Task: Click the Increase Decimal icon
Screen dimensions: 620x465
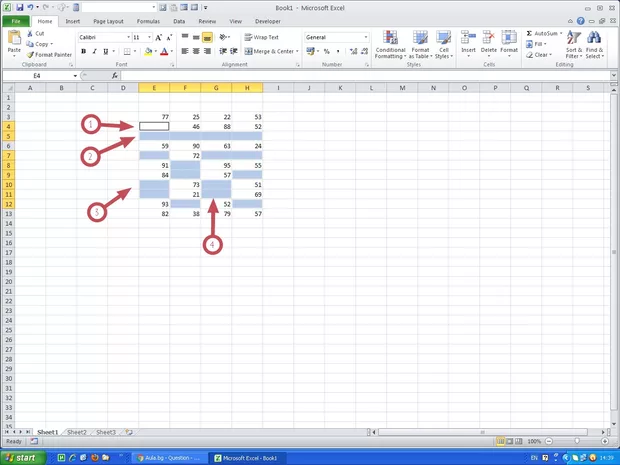Action: click(x=353, y=51)
